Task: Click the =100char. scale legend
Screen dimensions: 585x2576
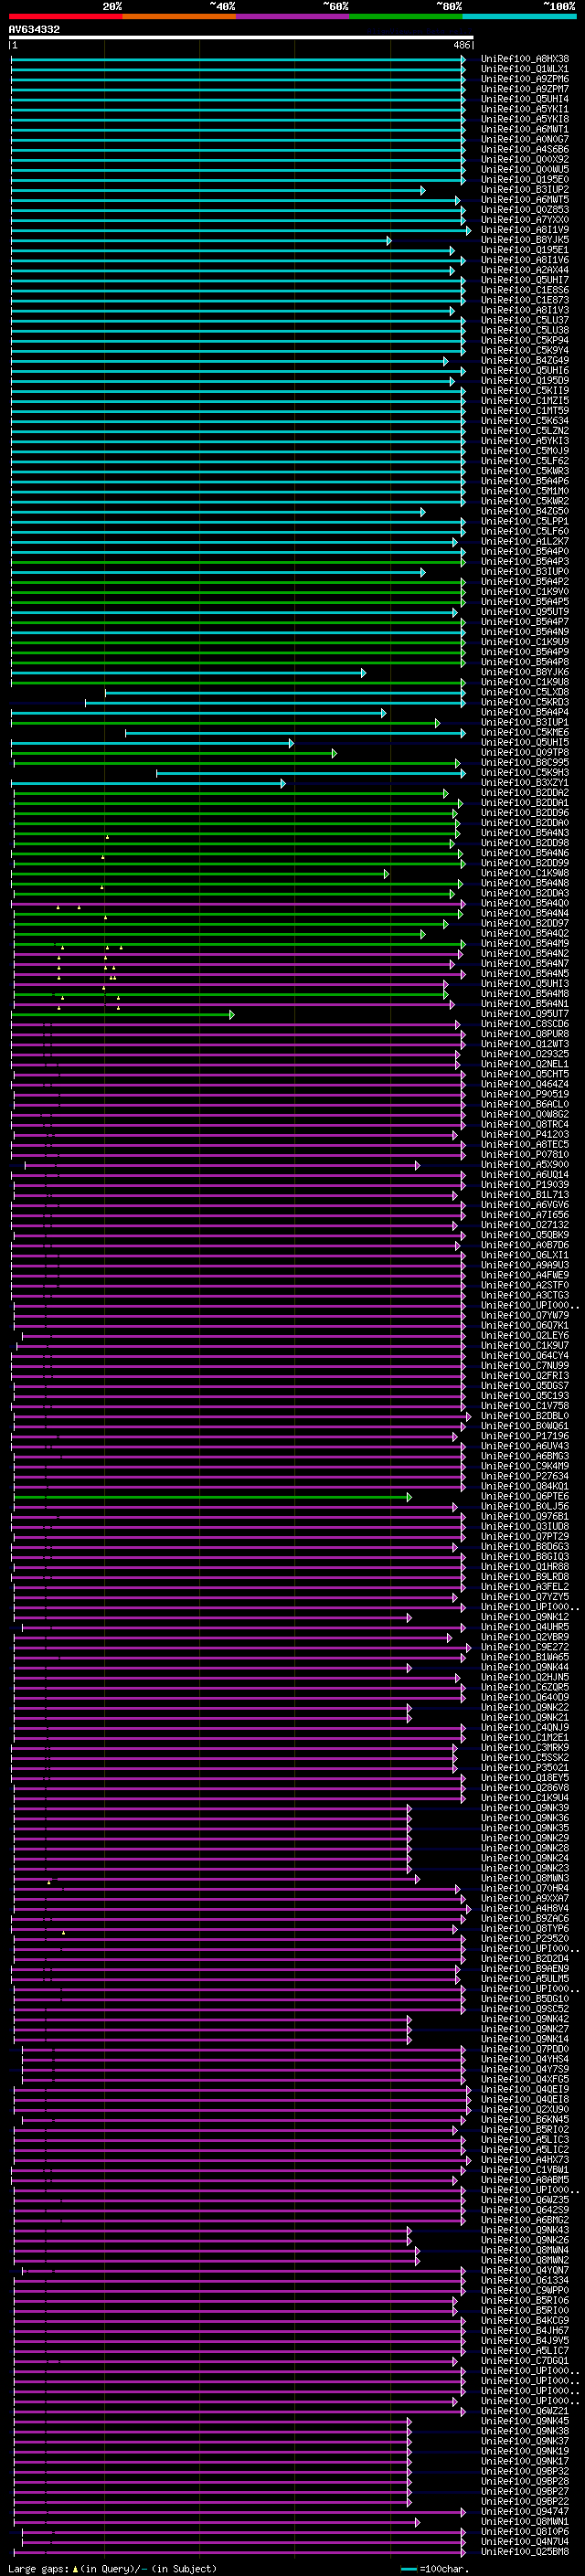Action: pos(434,2569)
